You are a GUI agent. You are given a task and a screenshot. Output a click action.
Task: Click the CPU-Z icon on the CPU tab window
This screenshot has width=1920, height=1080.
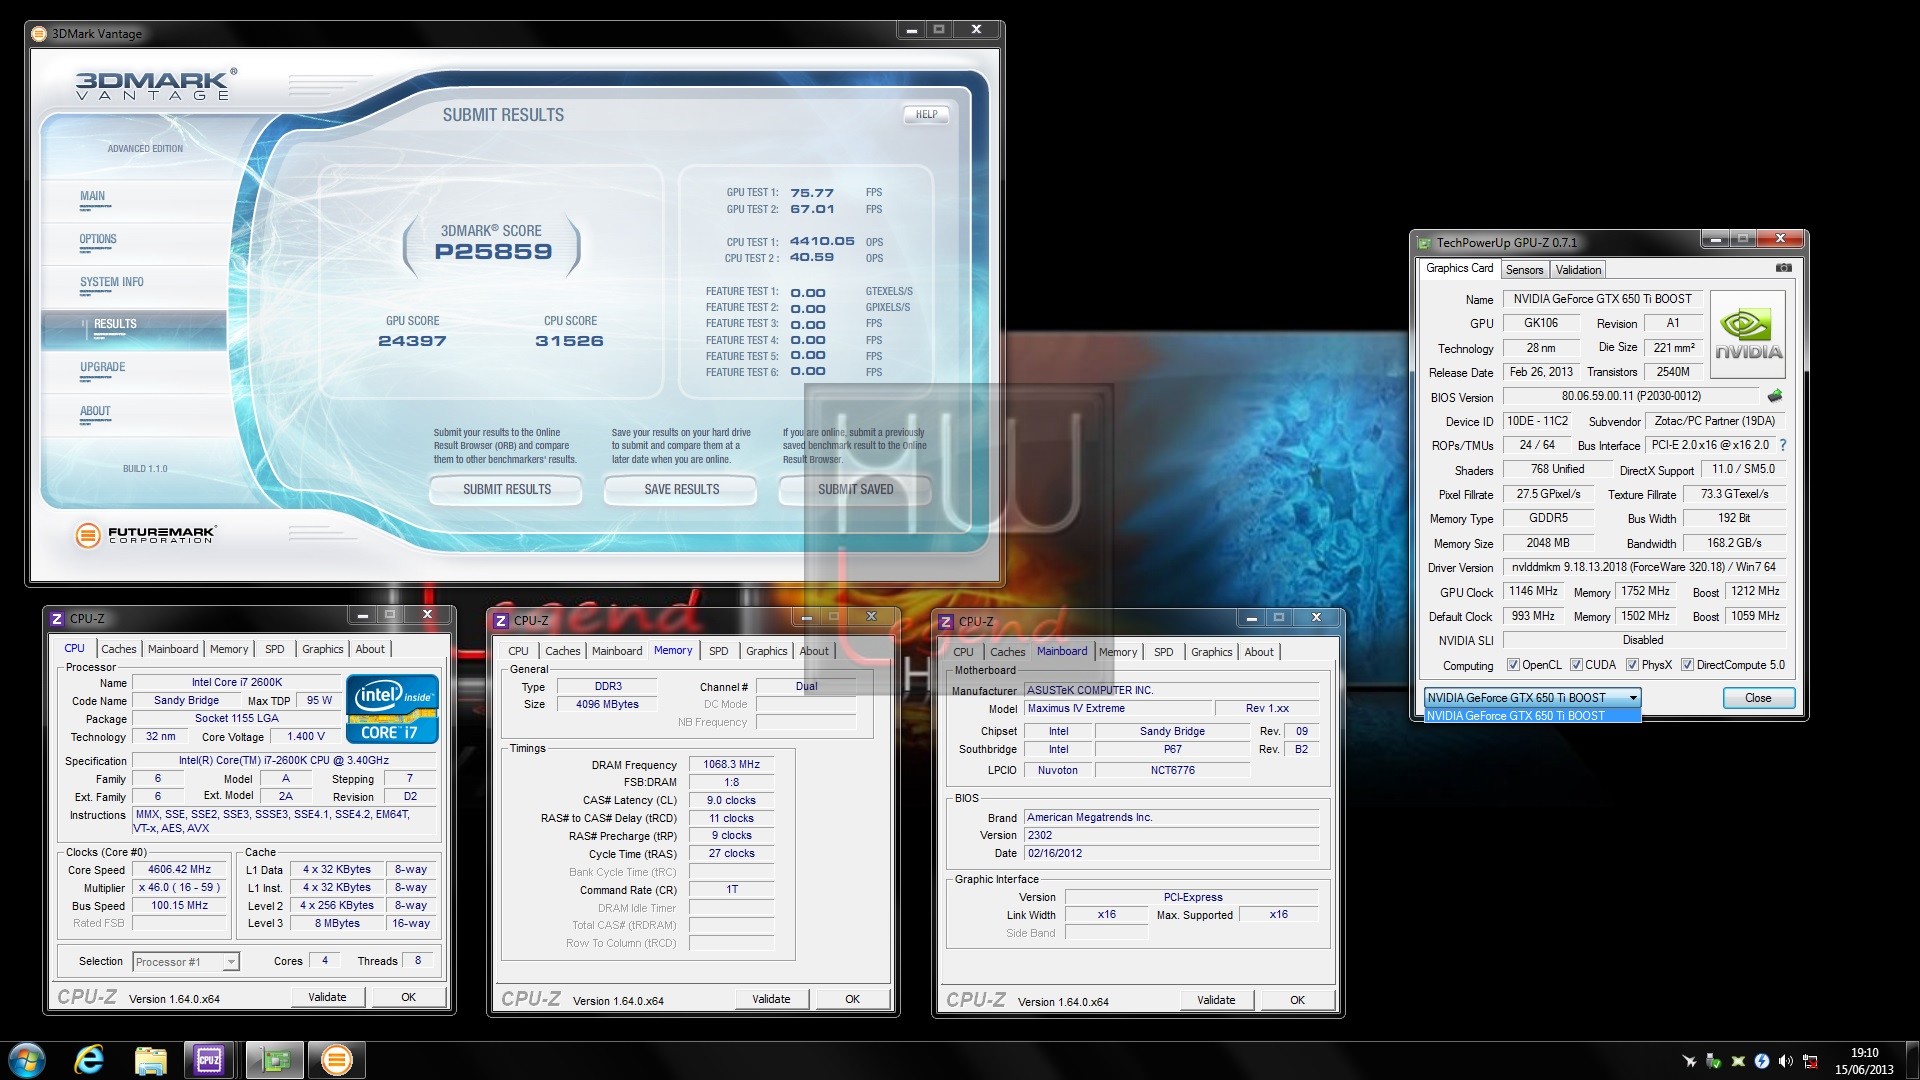[x=57, y=618]
